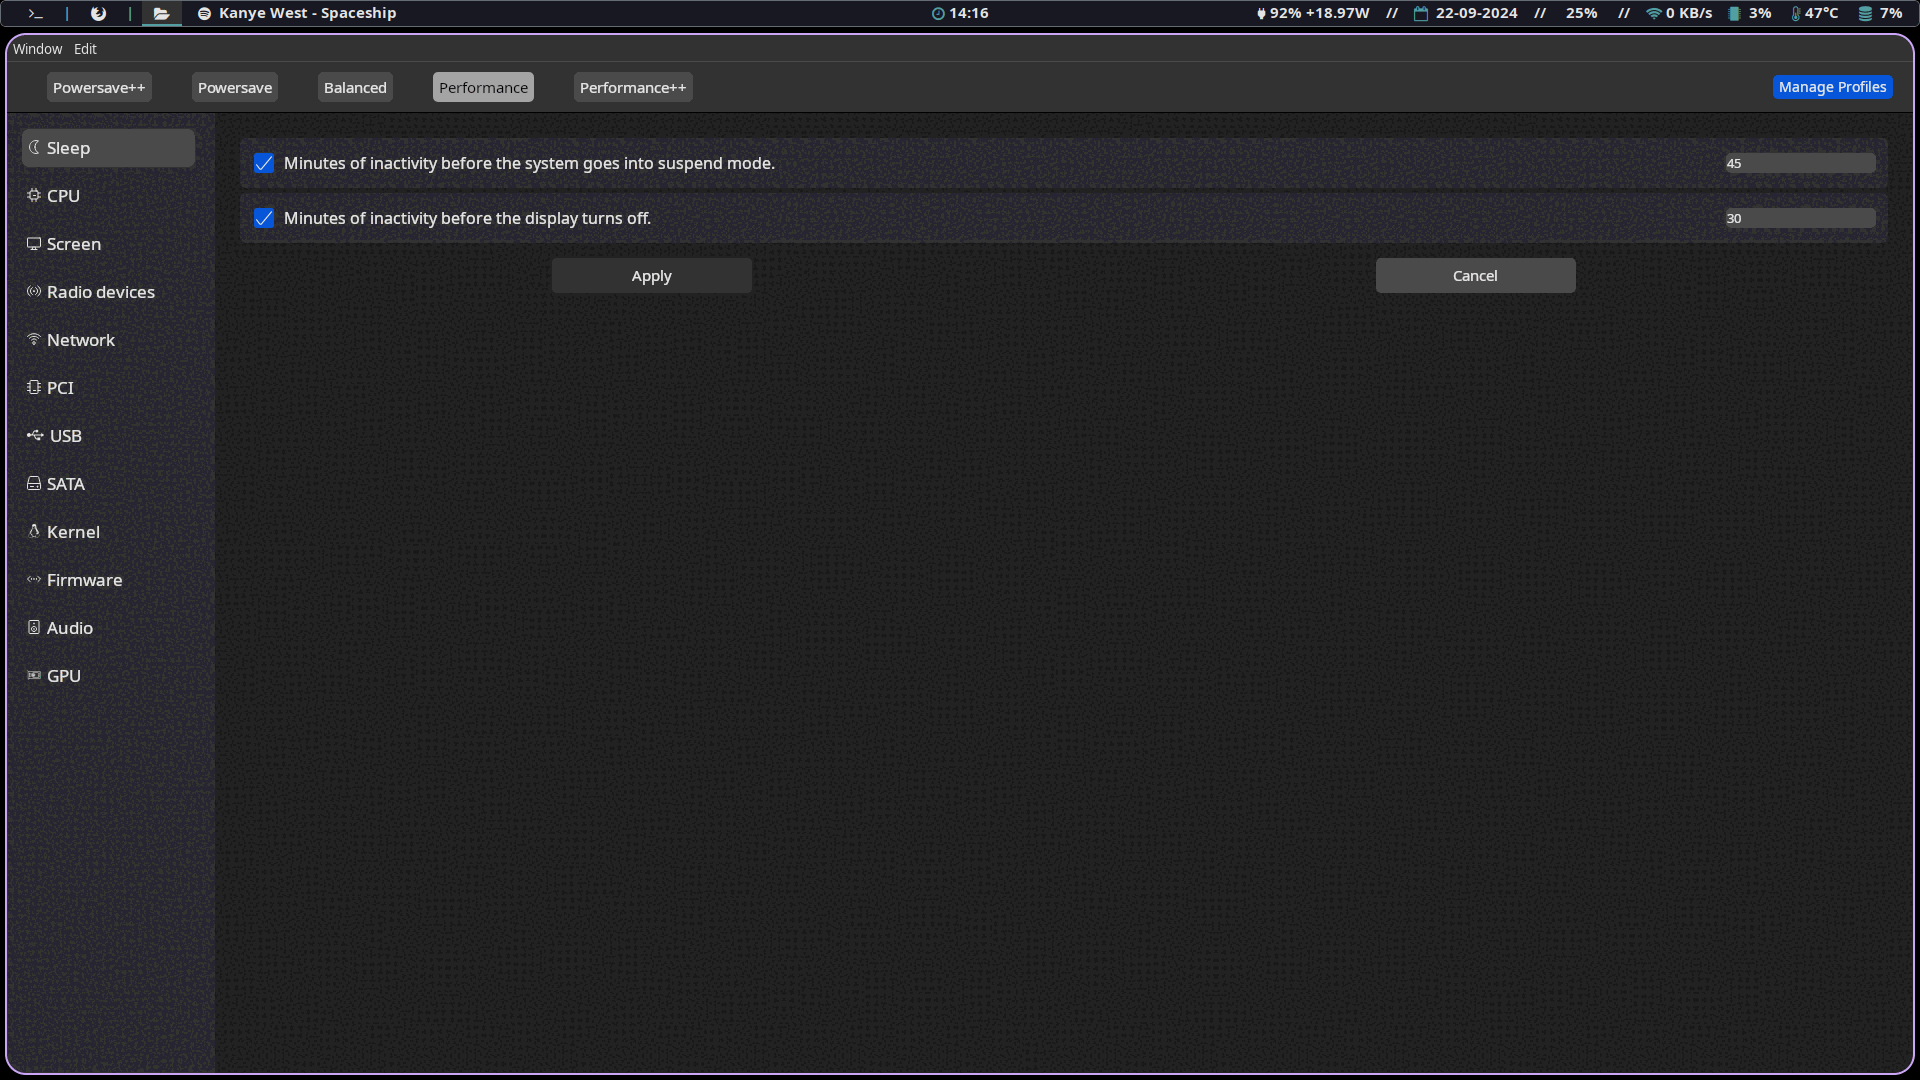Click the speaker icon next to Audio

click(34, 628)
